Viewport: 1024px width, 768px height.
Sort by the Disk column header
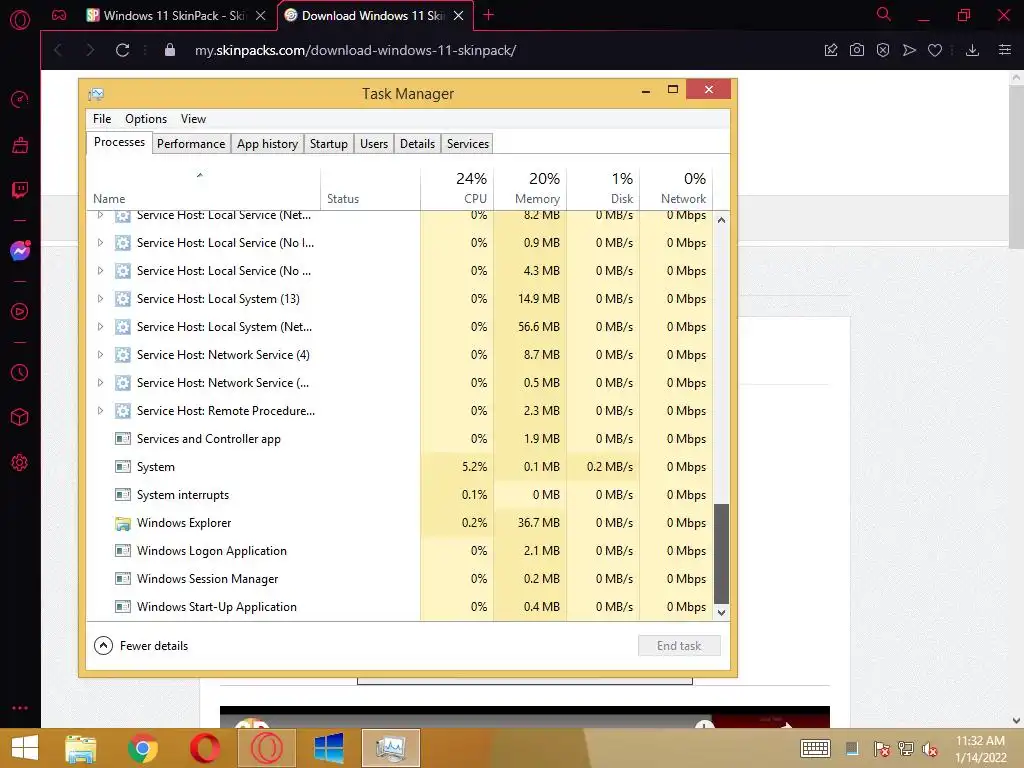(x=603, y=188)
